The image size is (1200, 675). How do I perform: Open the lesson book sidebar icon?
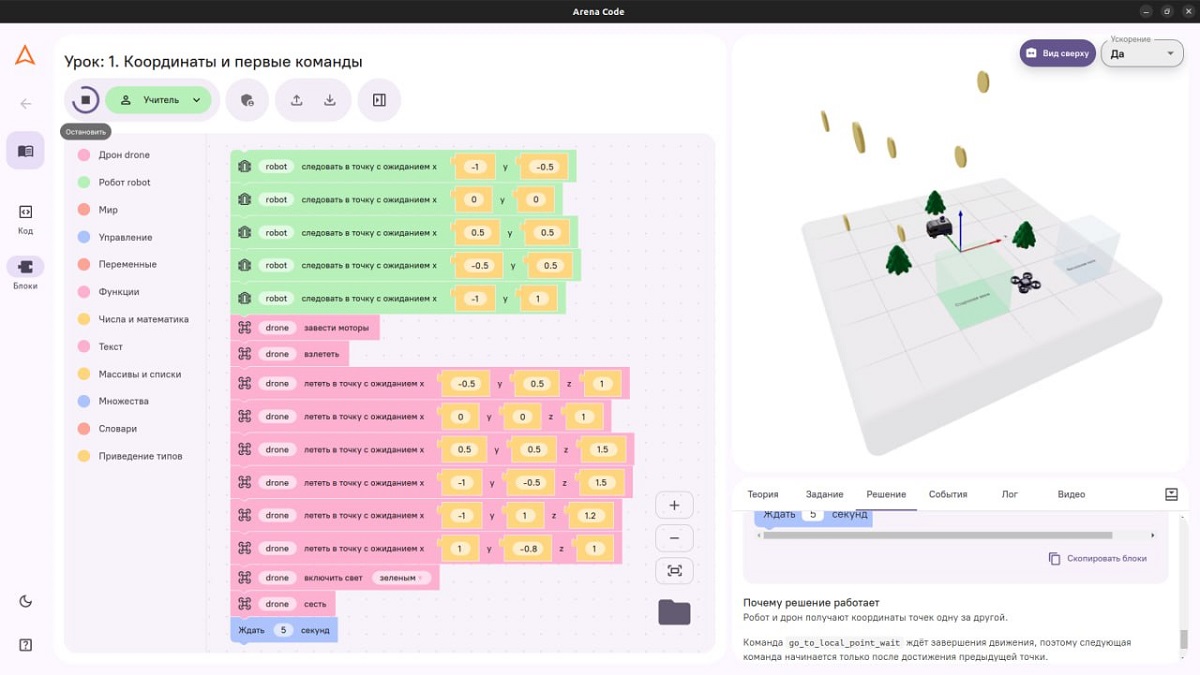[26, 151]
